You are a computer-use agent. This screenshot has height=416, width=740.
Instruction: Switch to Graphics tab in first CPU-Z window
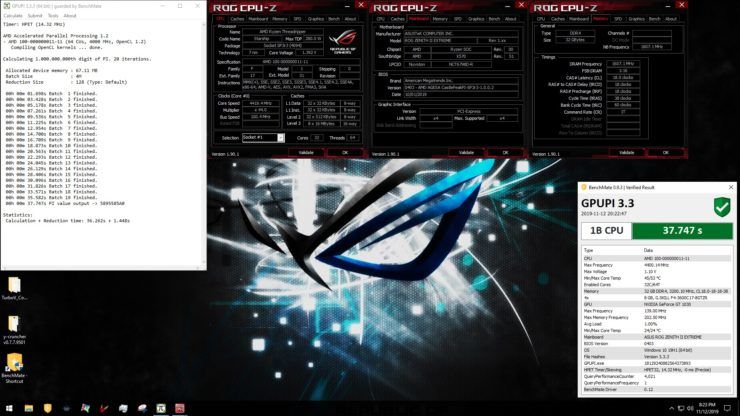pyautogui.click(x=316, y=19)
